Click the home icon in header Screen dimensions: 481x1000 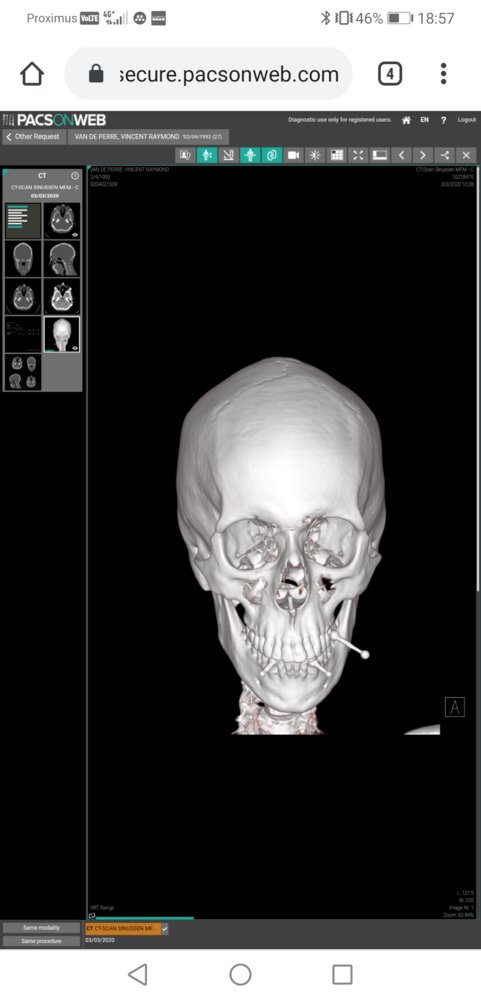(x=406, y=120)
